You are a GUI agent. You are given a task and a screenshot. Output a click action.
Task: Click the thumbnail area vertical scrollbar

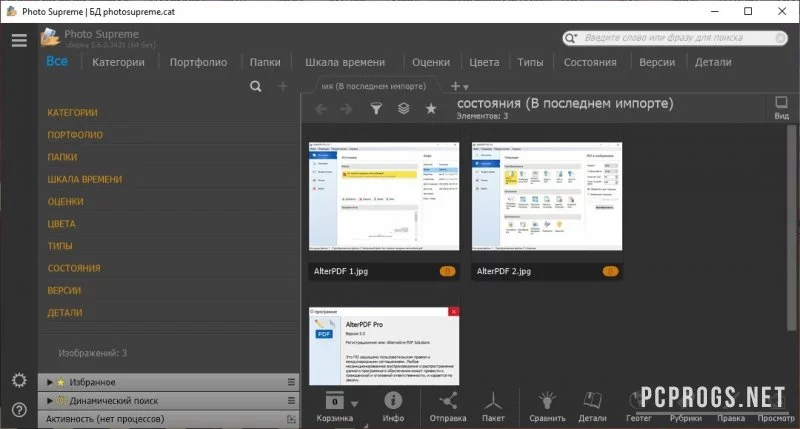(x=791, y=227)
